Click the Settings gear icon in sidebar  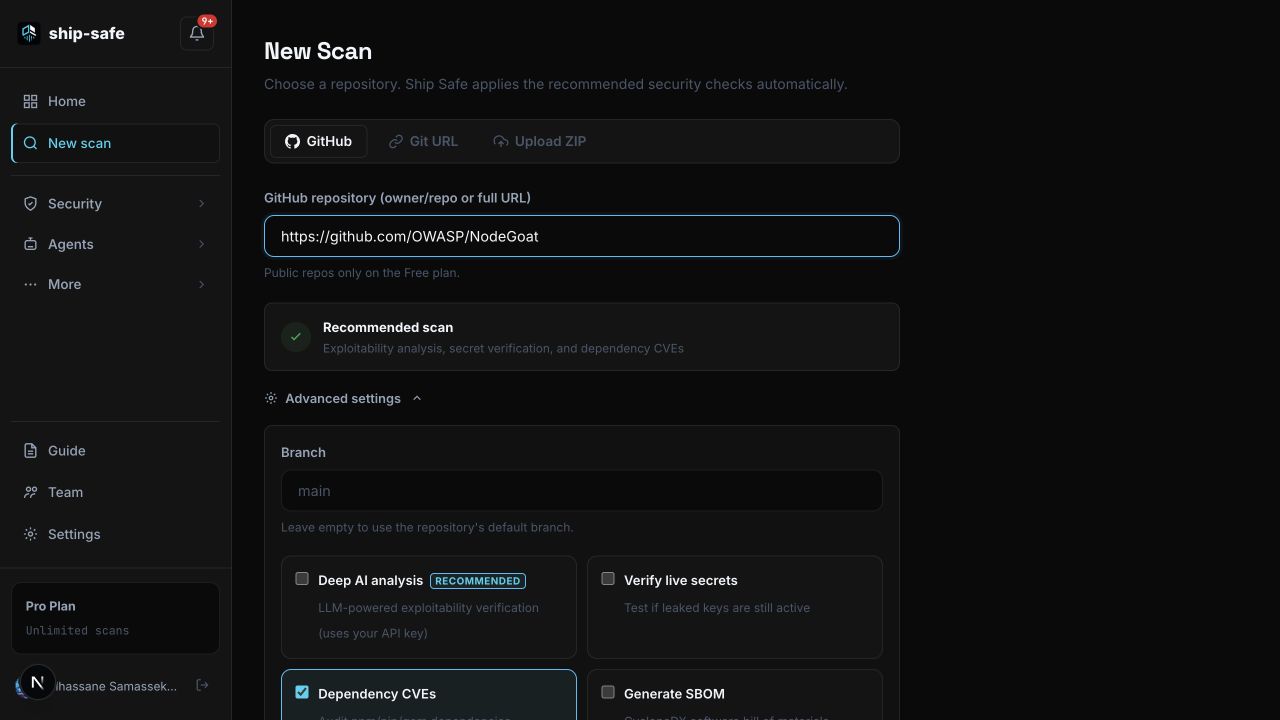coord(30,534)
